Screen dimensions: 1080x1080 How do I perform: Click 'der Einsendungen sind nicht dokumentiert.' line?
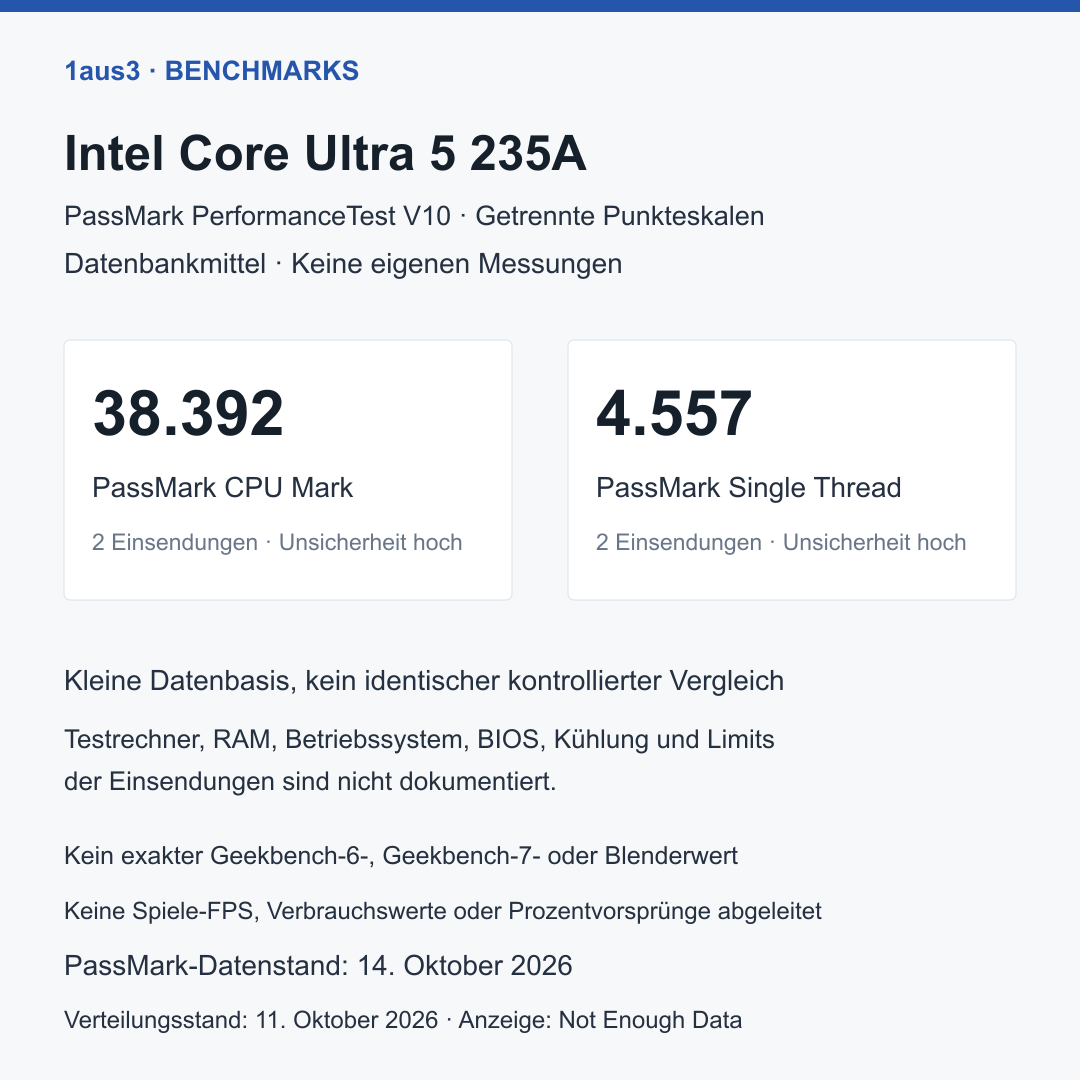click(310, 782)
